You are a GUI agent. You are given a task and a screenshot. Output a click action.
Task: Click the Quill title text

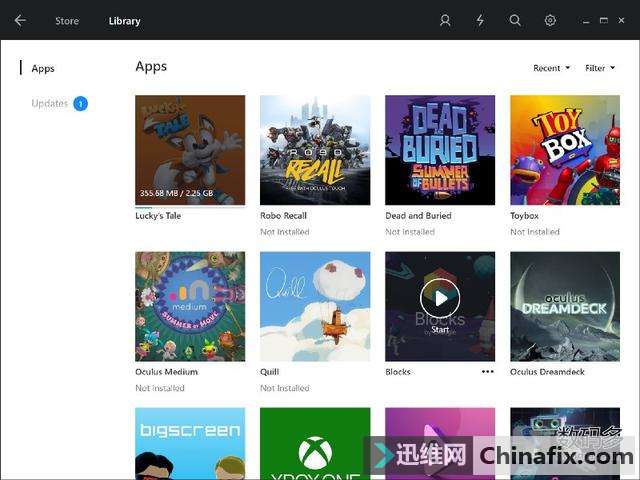(x=269, y=372)
